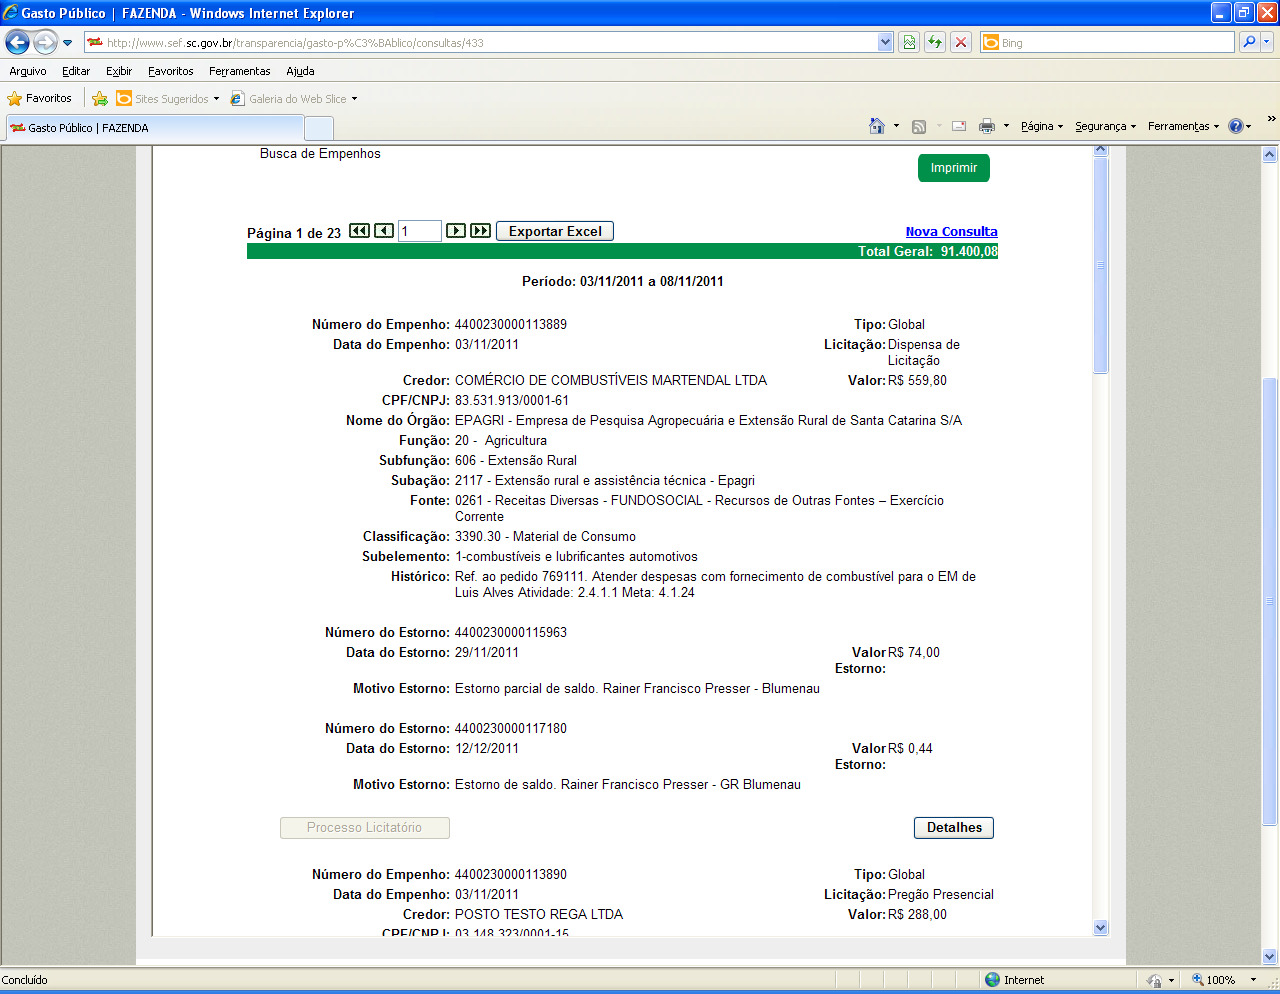Toggle Compatibility View icon
The width and height of the screenshot is (1280, 994).
[909, 42]
